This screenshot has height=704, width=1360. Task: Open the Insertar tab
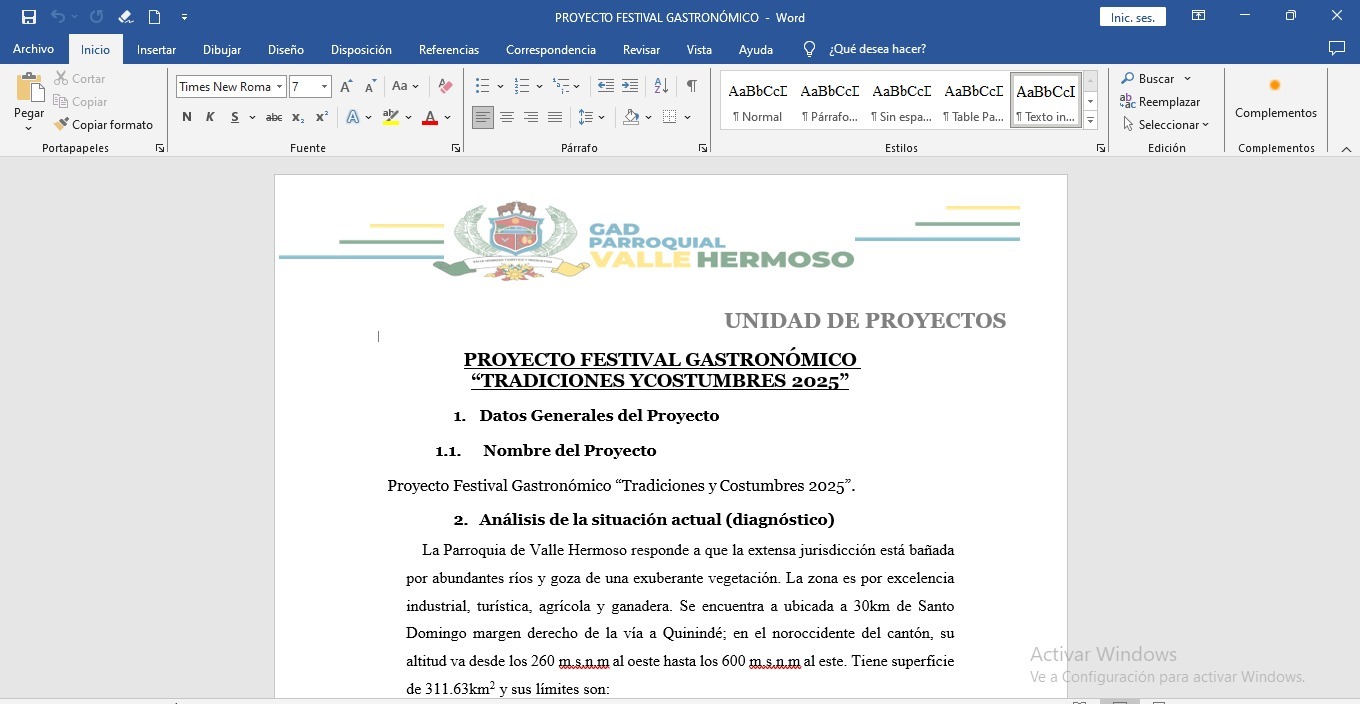156,49
